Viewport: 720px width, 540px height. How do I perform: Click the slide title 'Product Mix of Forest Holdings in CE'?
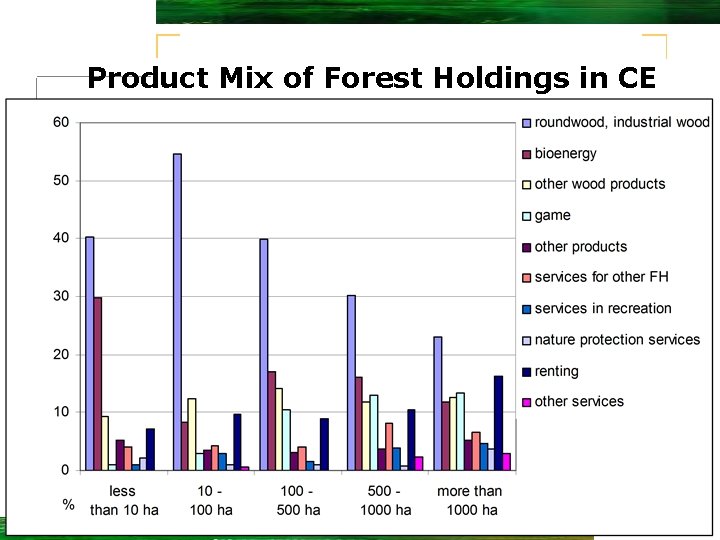(x=371, y=78)
